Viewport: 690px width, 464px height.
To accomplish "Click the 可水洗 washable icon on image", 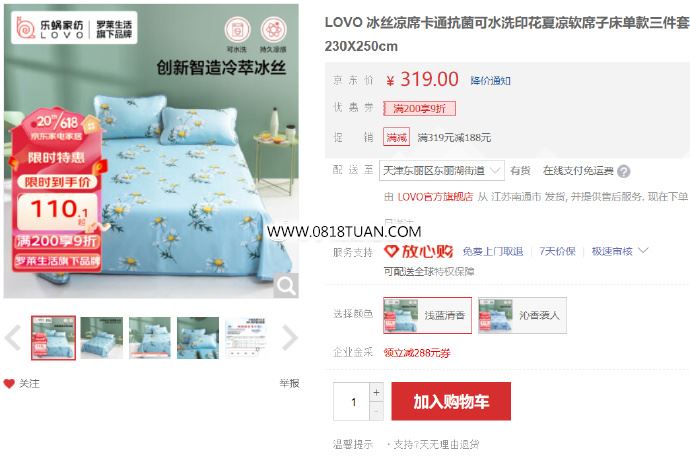I will pyautogui.click(x=237, y=30).
